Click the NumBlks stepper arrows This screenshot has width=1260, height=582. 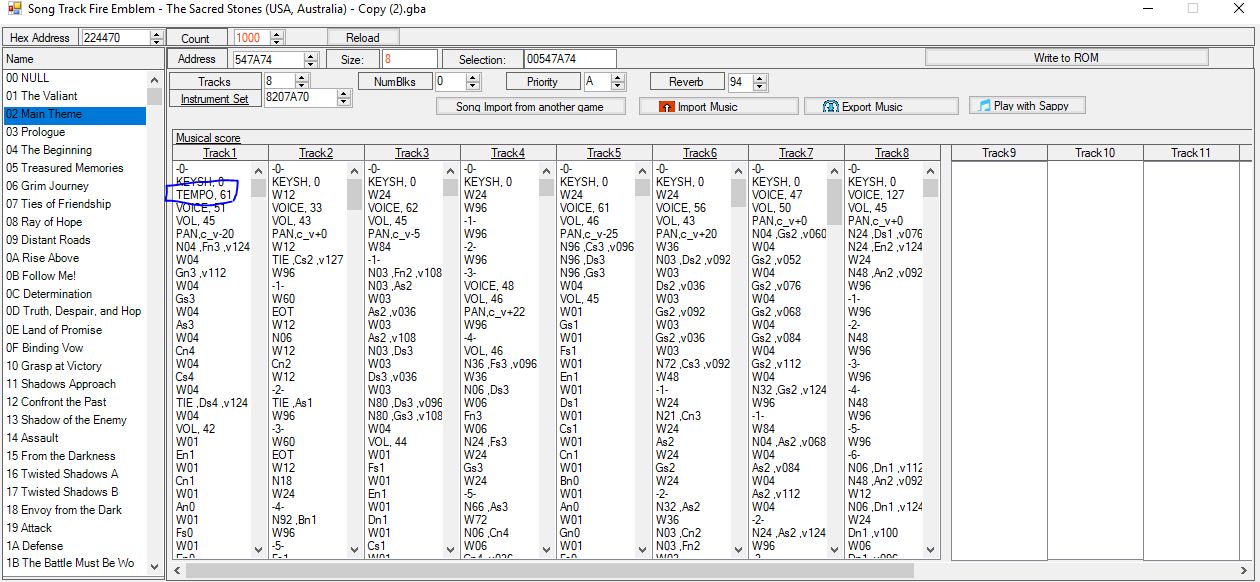(x=473, y=82)
